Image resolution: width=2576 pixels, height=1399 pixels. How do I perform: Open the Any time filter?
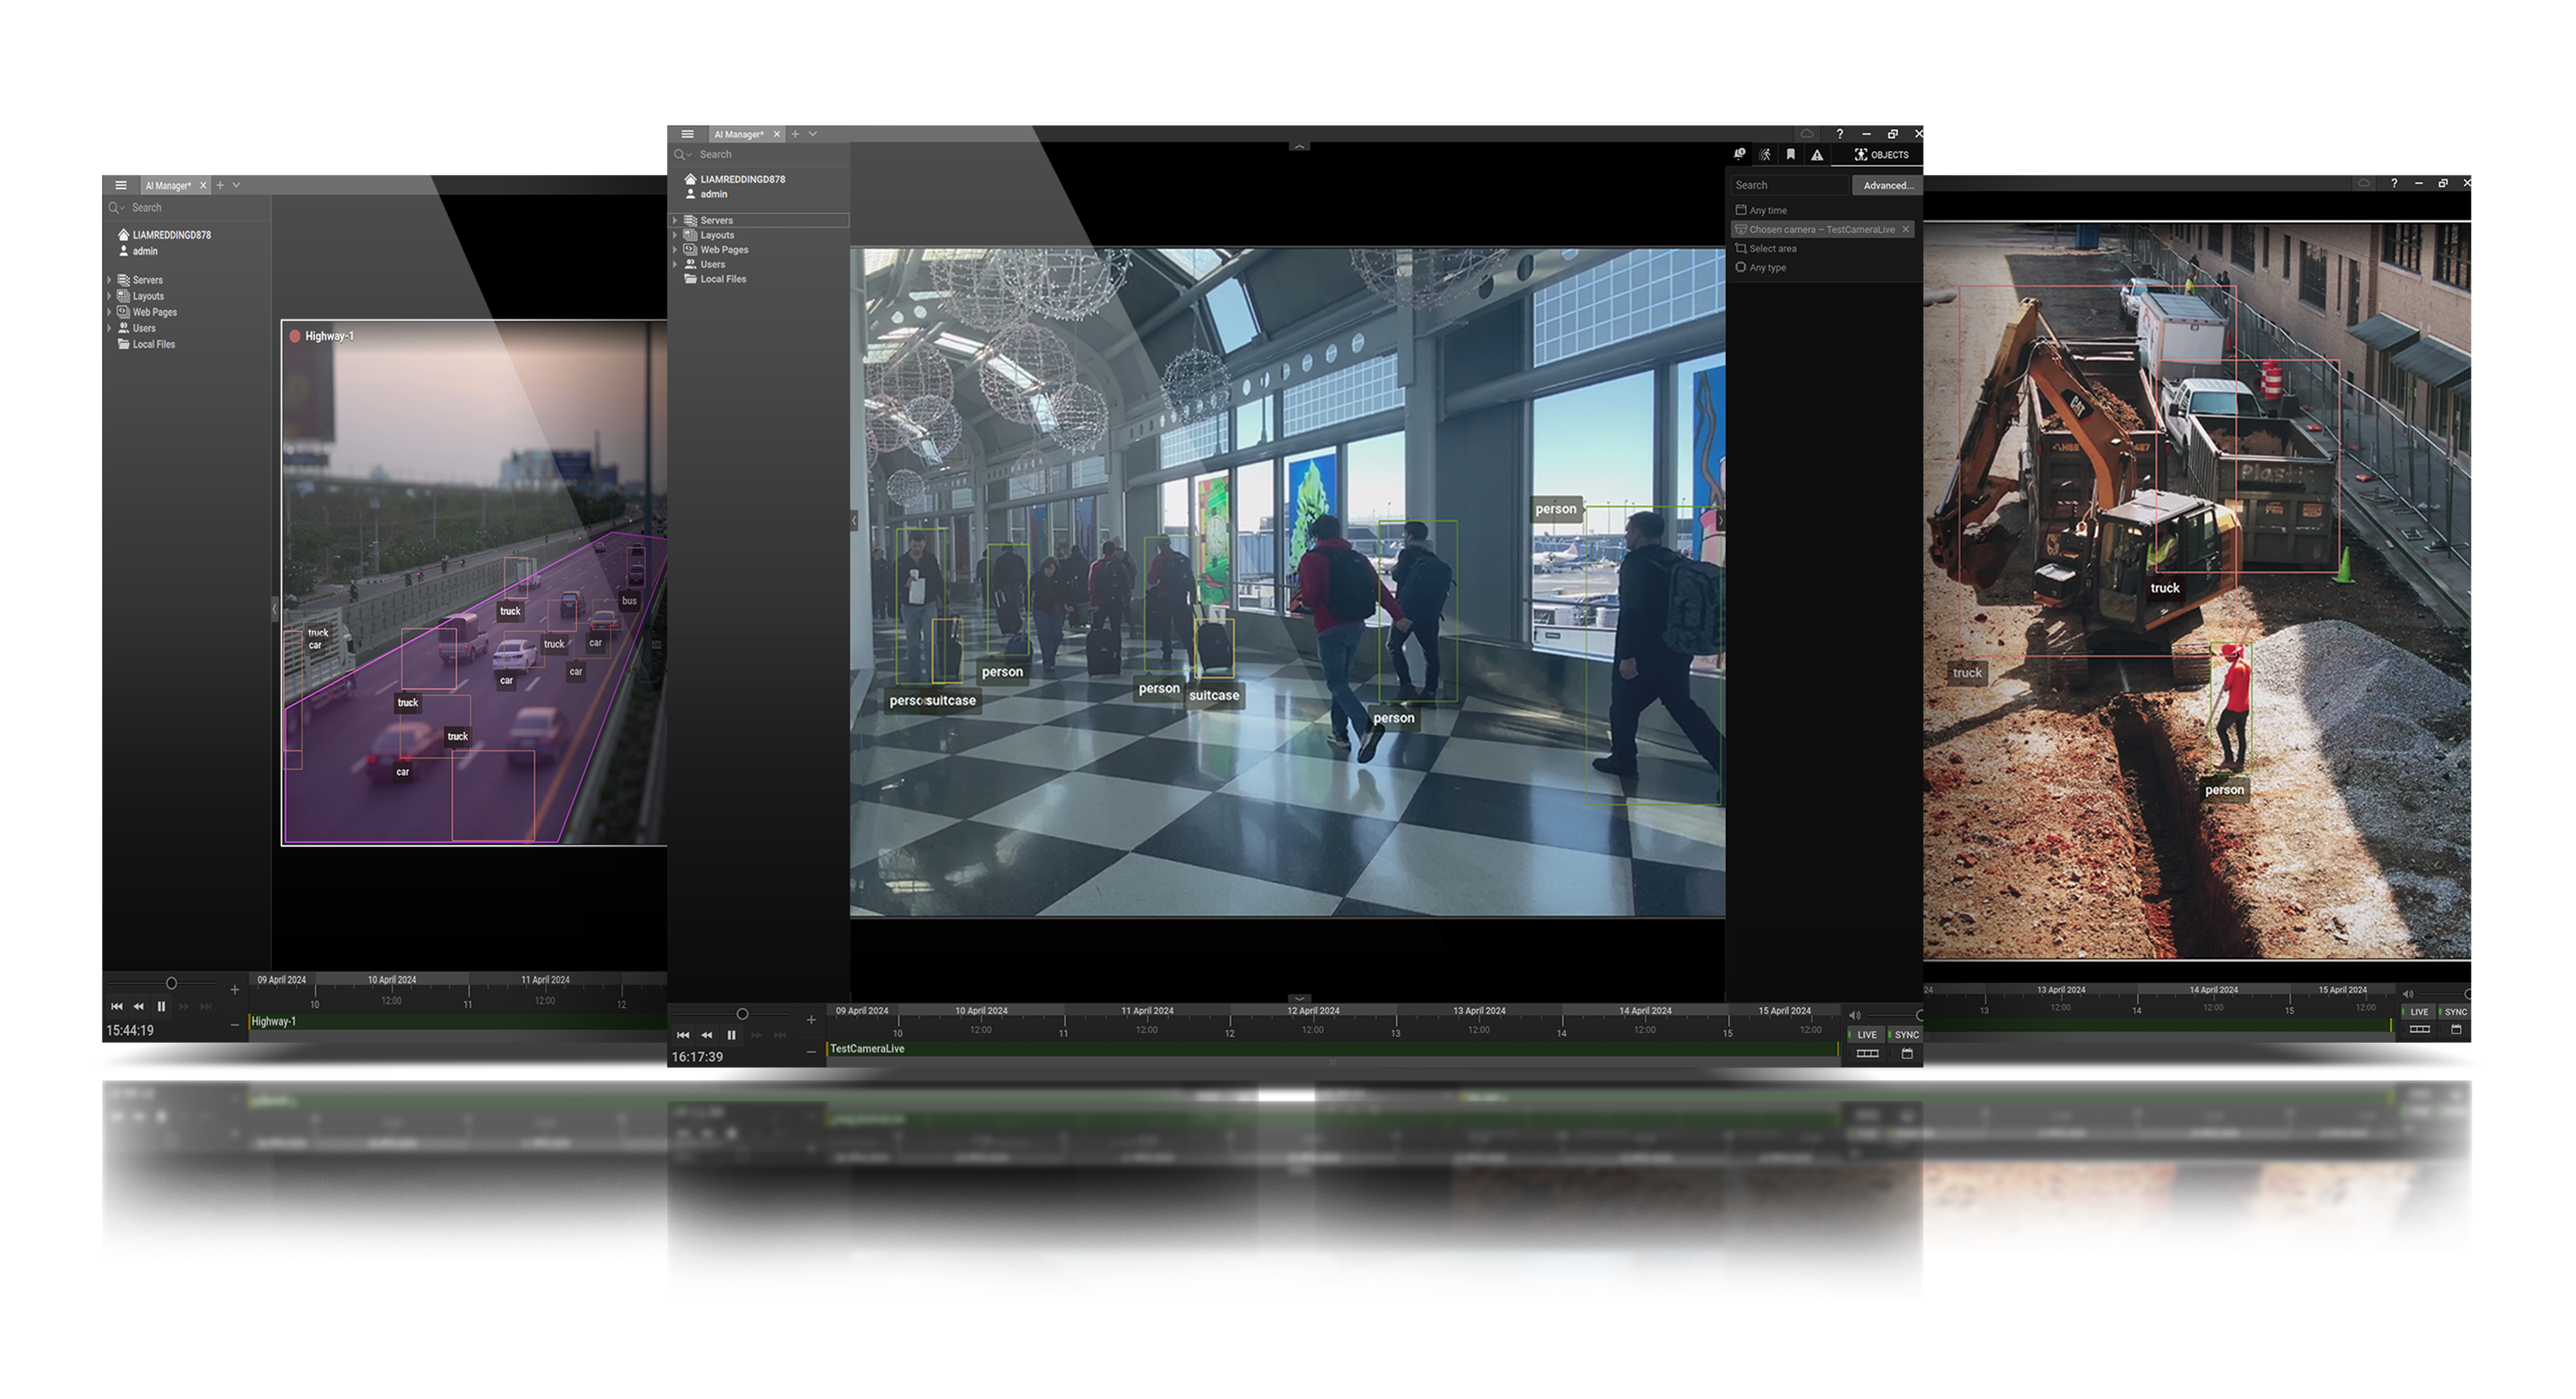click(x=1761, y=210)
